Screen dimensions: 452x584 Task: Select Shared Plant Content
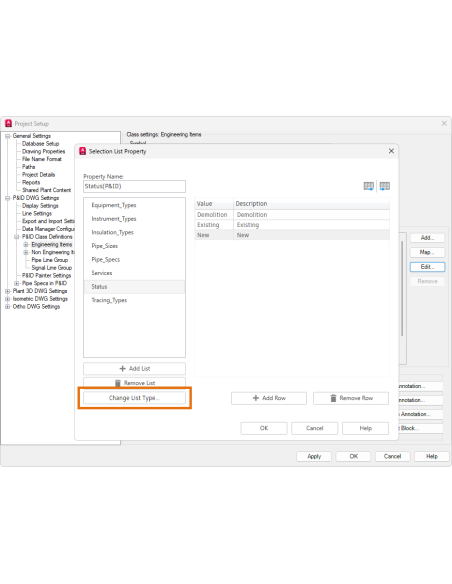click(47, 190)
